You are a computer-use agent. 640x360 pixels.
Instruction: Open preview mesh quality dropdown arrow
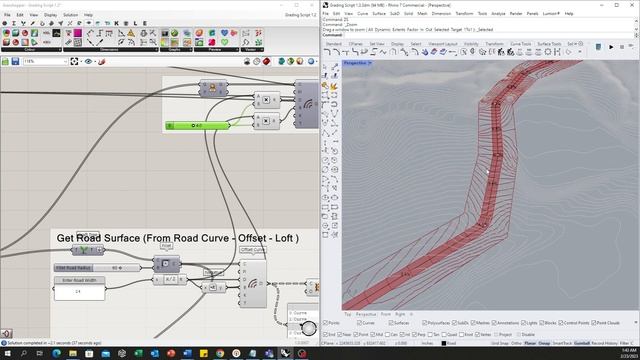[x=316, y=62]
